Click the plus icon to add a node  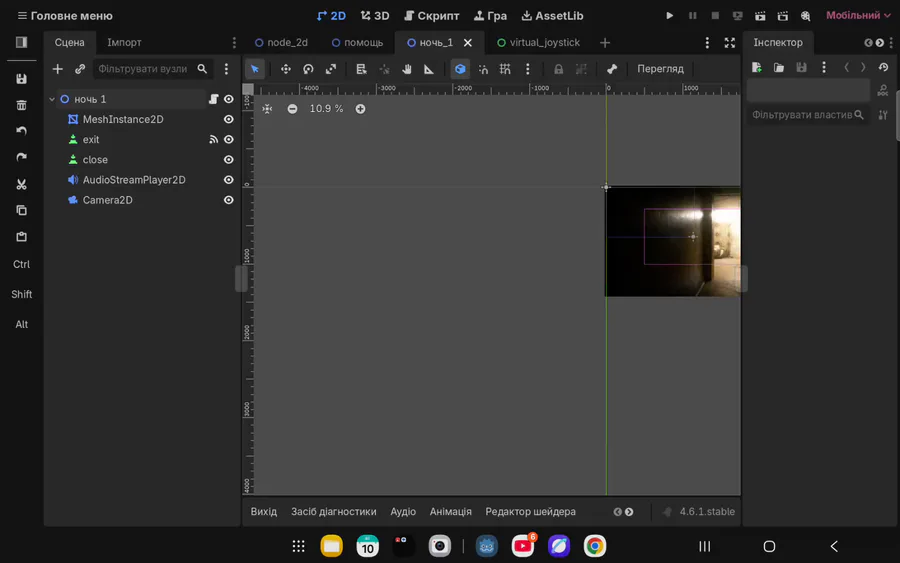point(58,69)
